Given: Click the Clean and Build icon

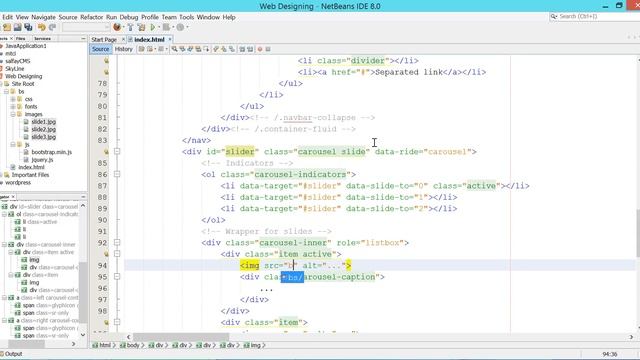Looking at the screenshot, I should coord(141,27).
